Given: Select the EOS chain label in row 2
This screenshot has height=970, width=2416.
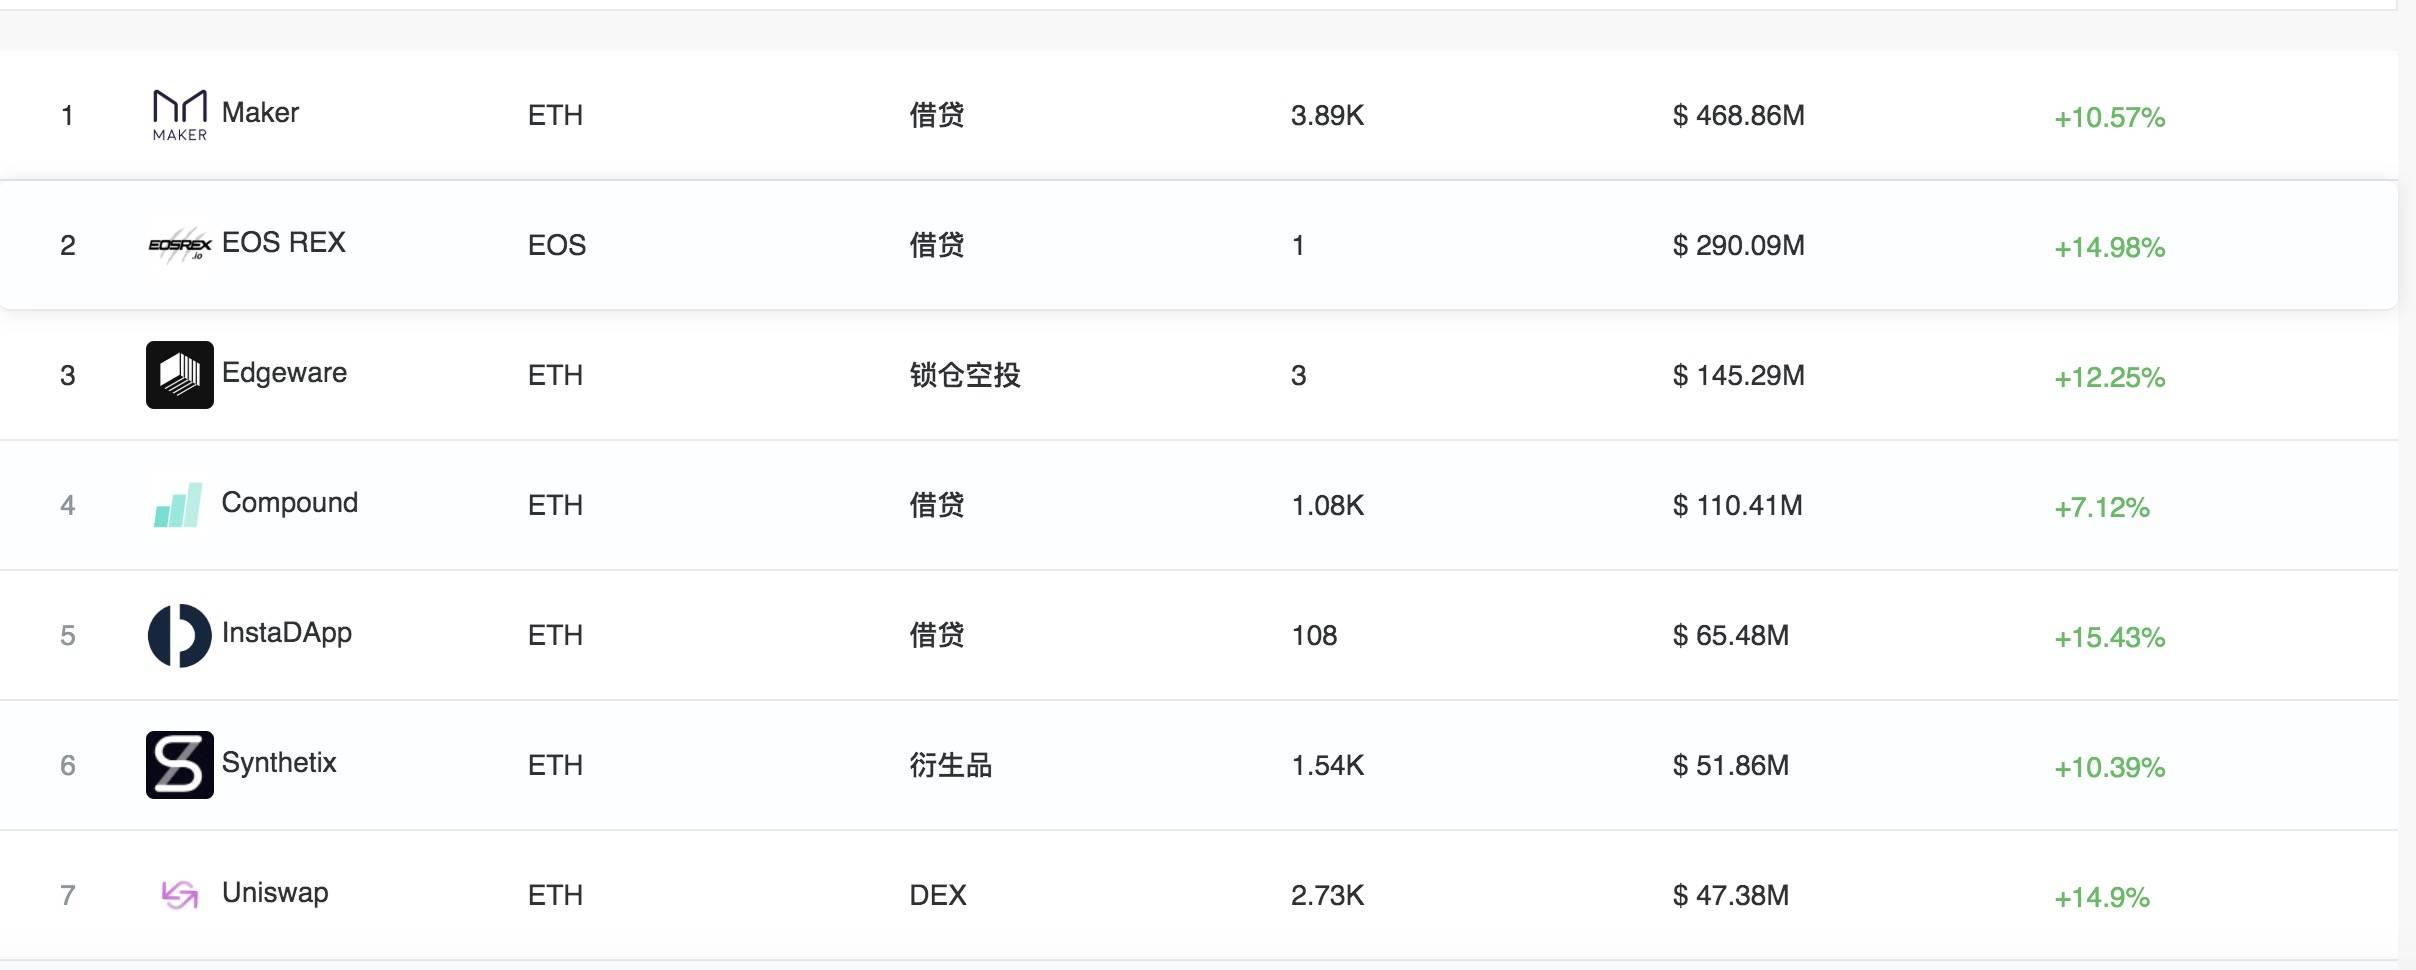Looking at the screenshot, I should pos(557,245).
